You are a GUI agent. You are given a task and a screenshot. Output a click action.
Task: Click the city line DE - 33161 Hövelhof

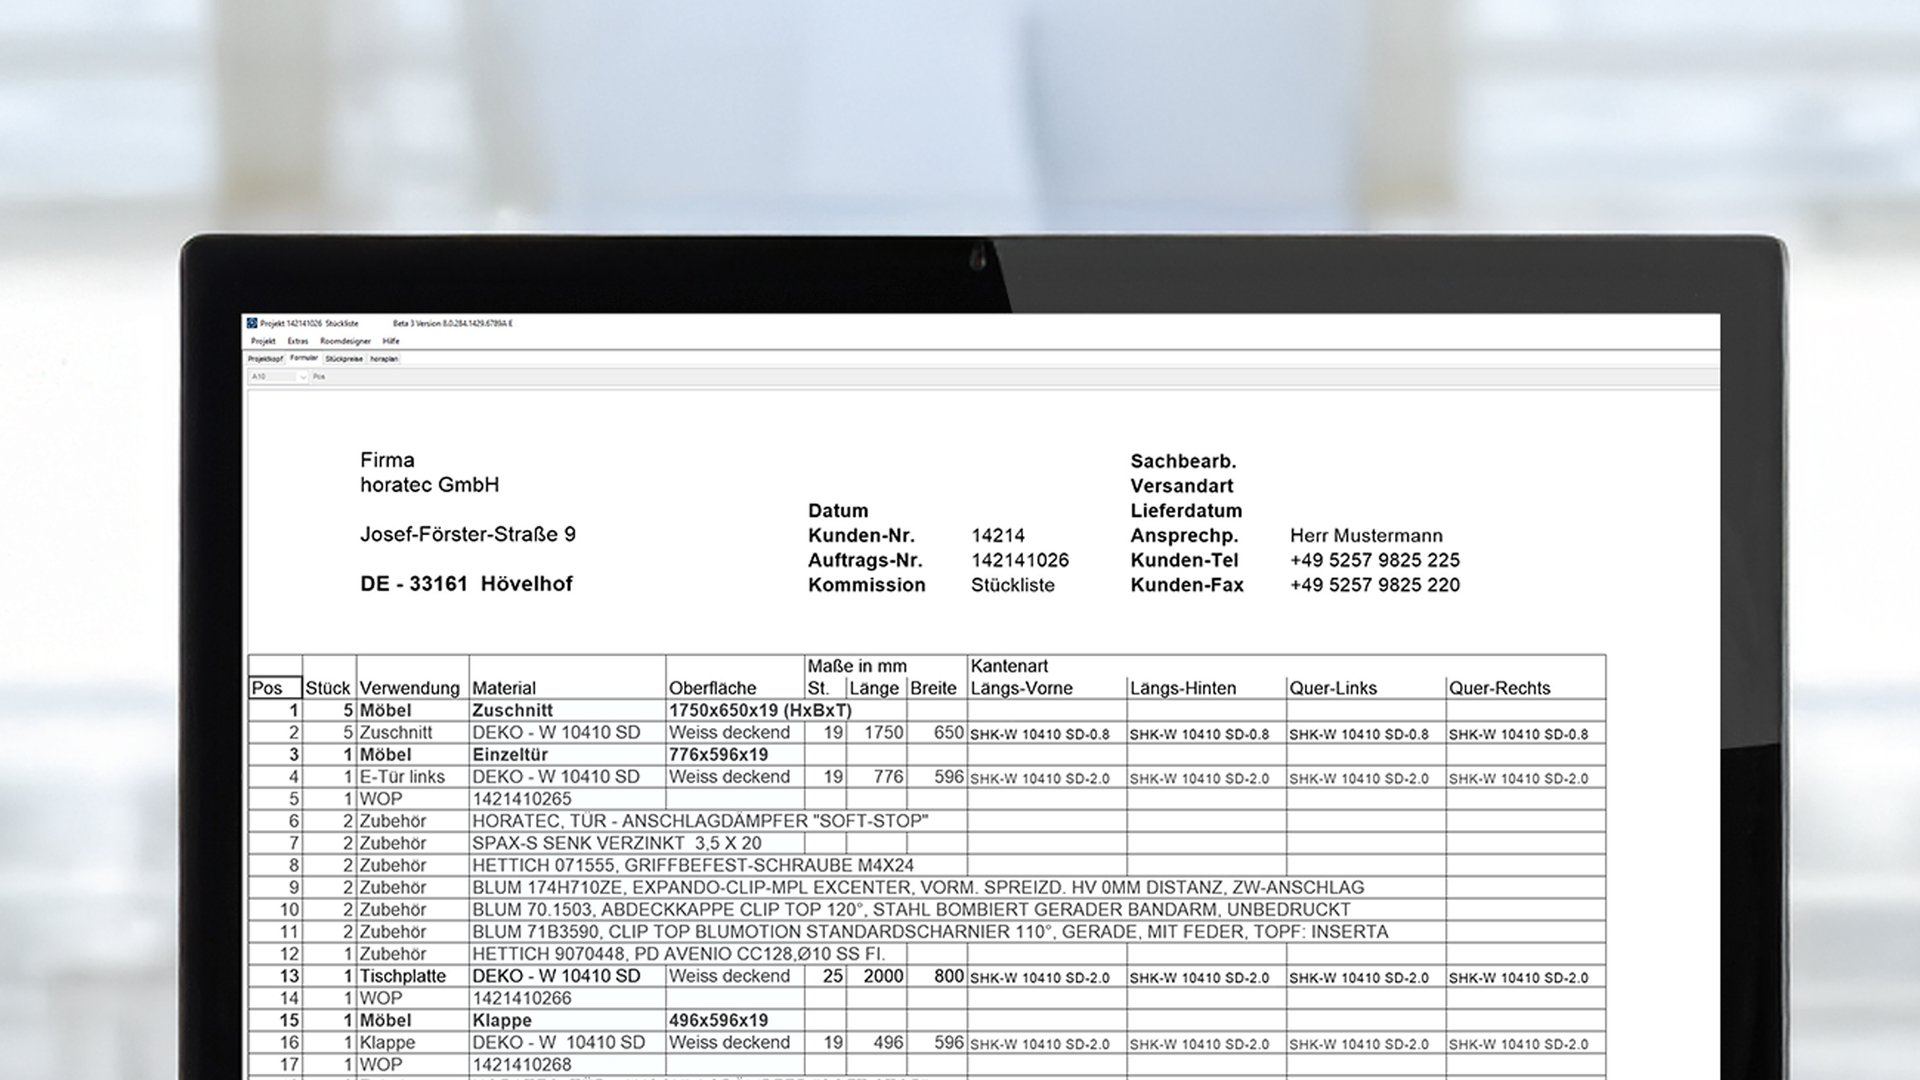(466, 584)
